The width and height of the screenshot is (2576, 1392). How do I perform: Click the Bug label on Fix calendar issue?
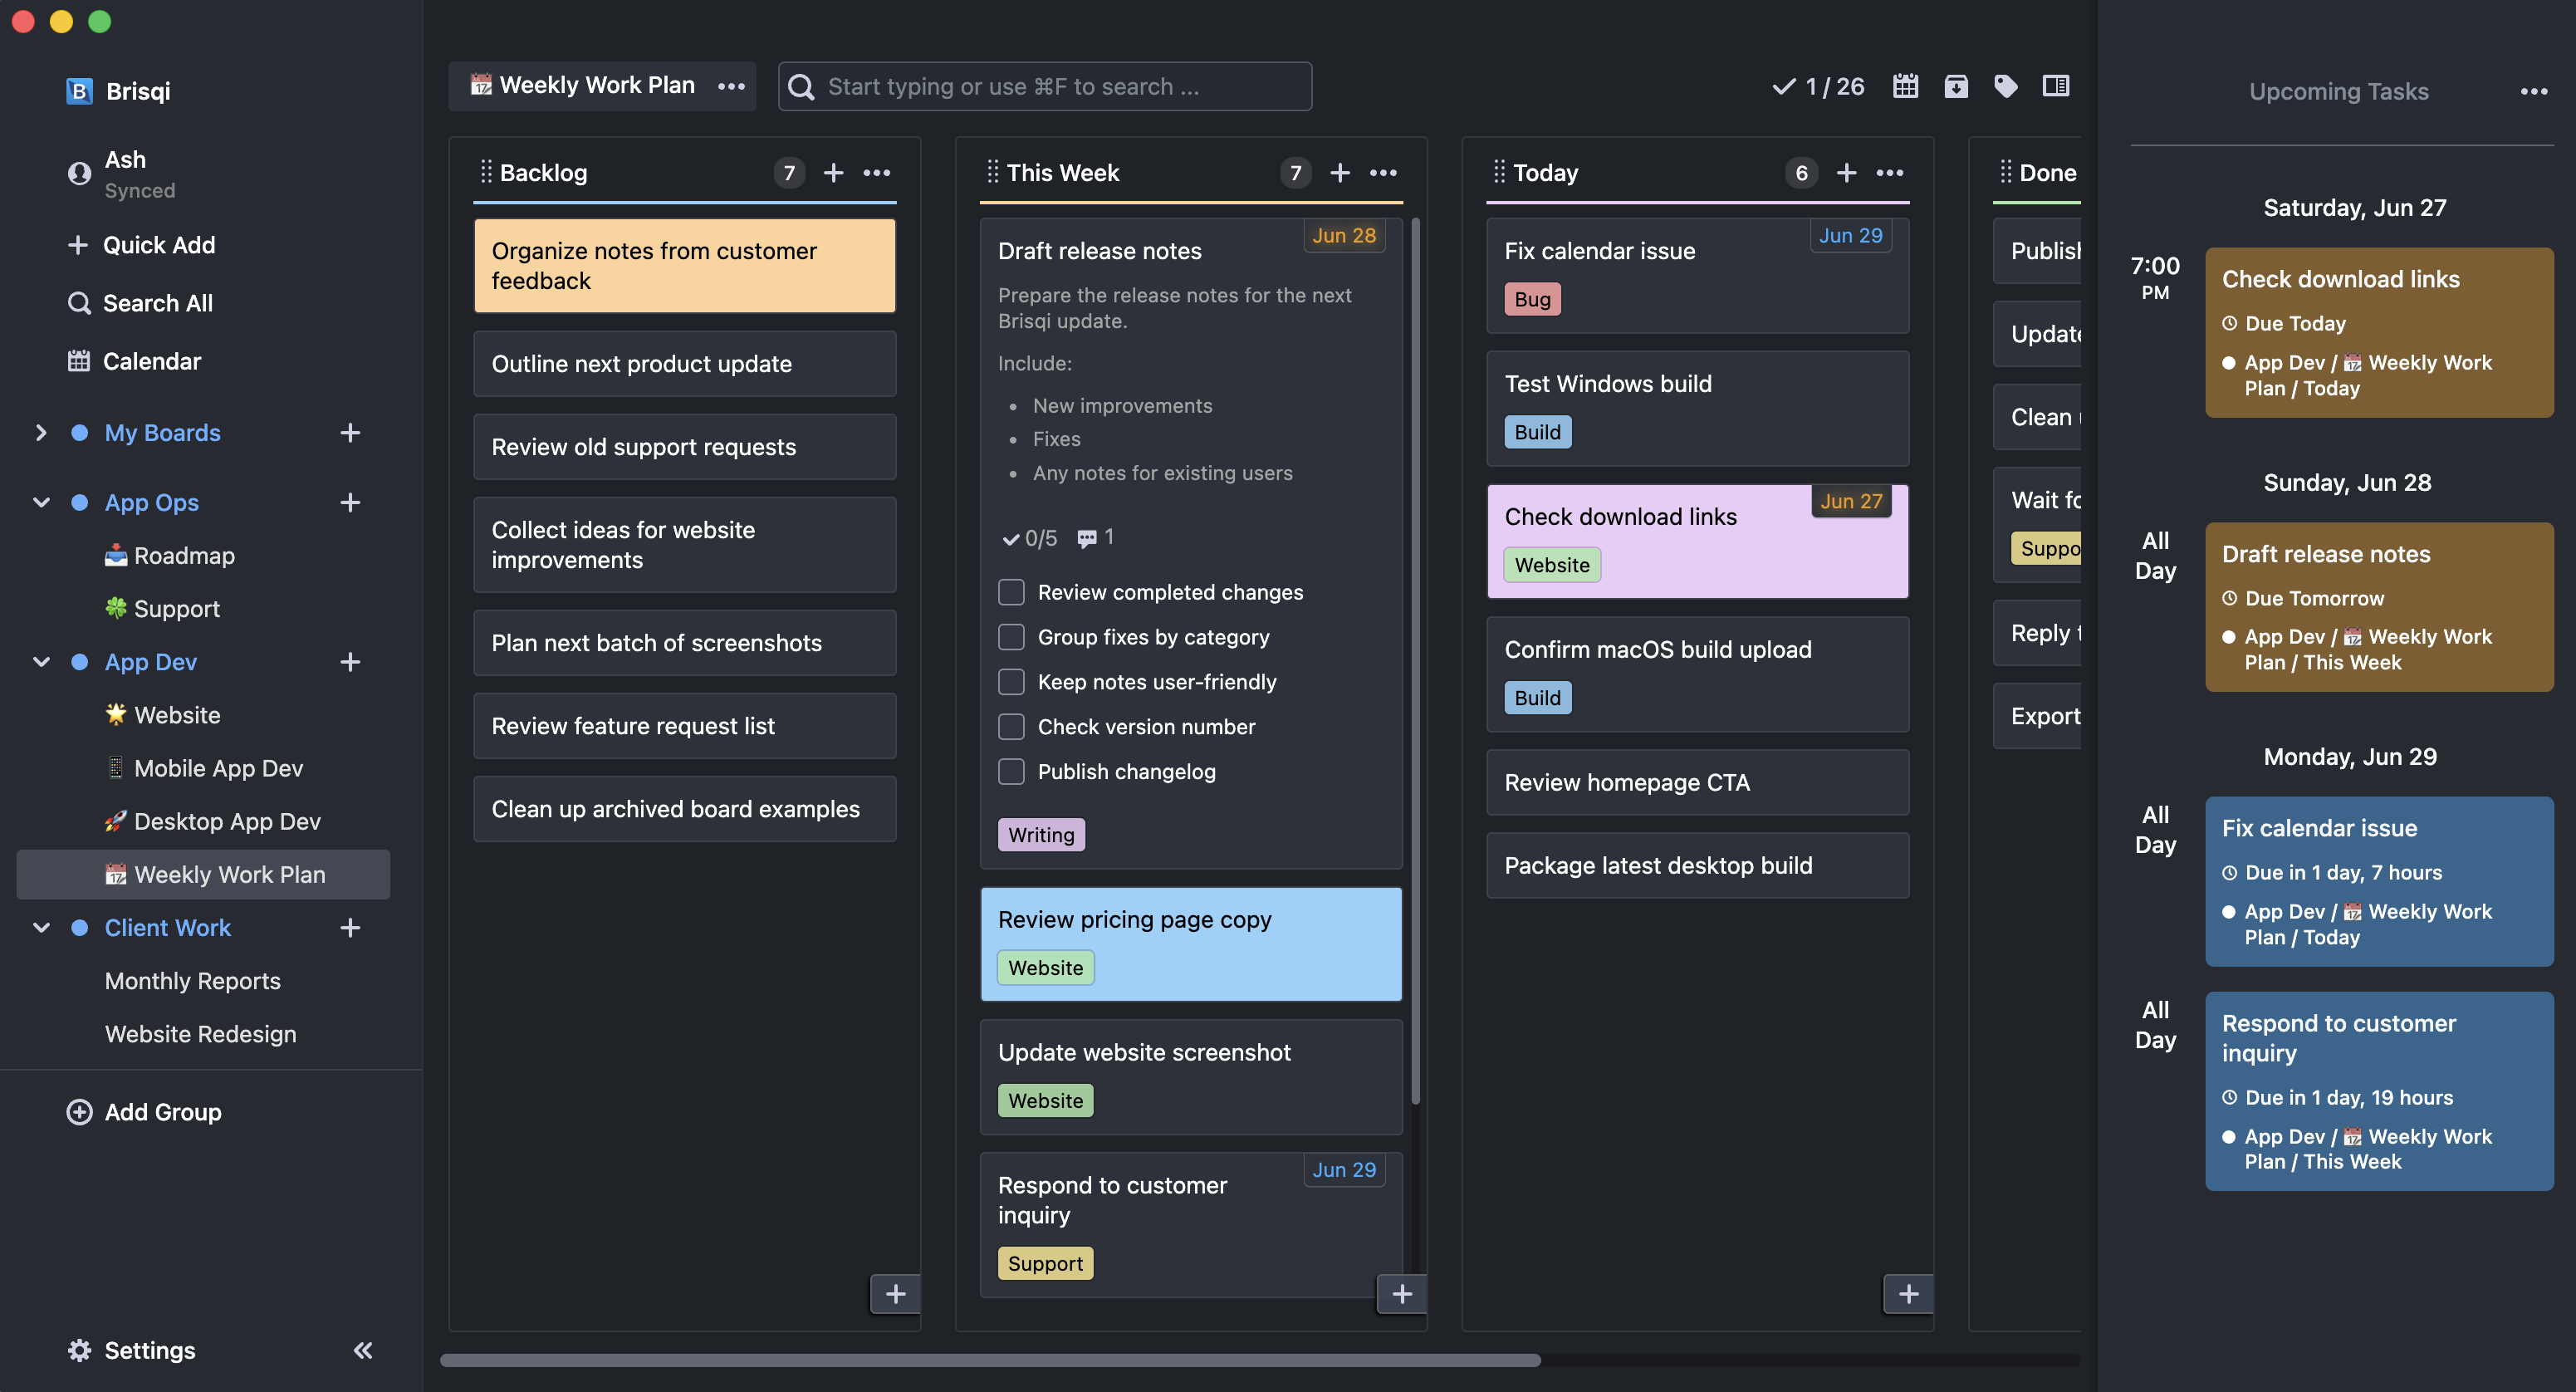pos(1532,299)
